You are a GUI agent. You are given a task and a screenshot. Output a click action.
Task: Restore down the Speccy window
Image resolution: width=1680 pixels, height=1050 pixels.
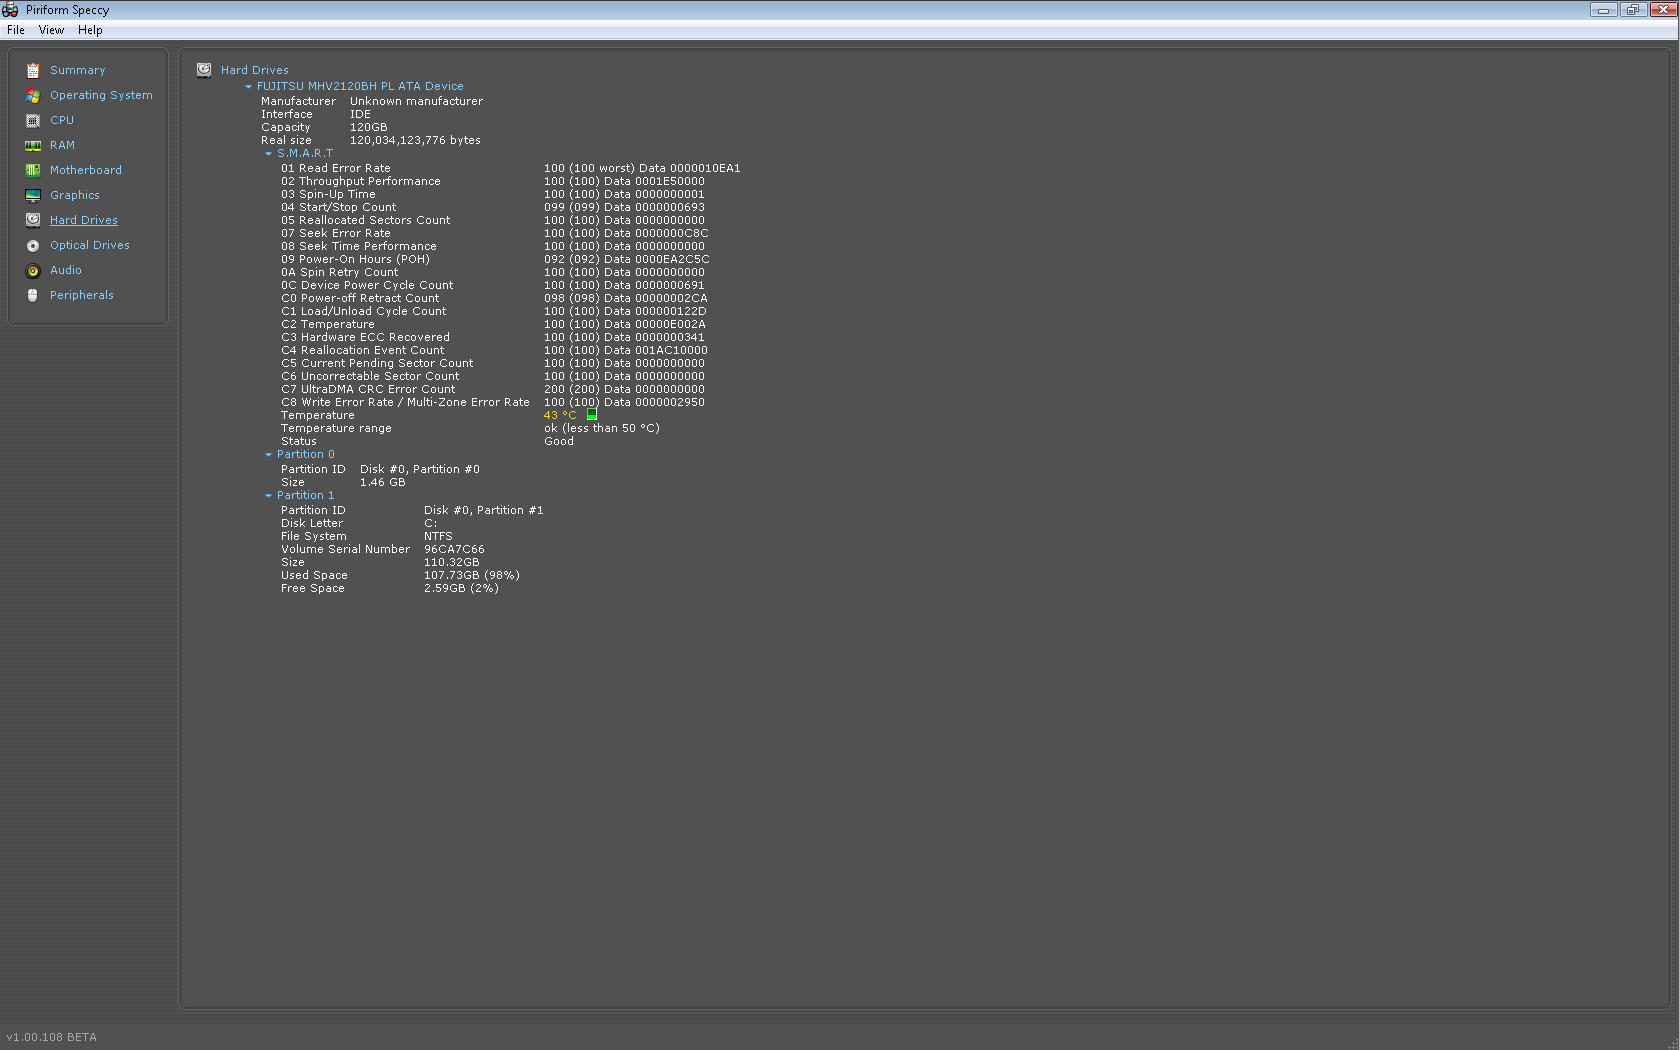(1632, 10)
